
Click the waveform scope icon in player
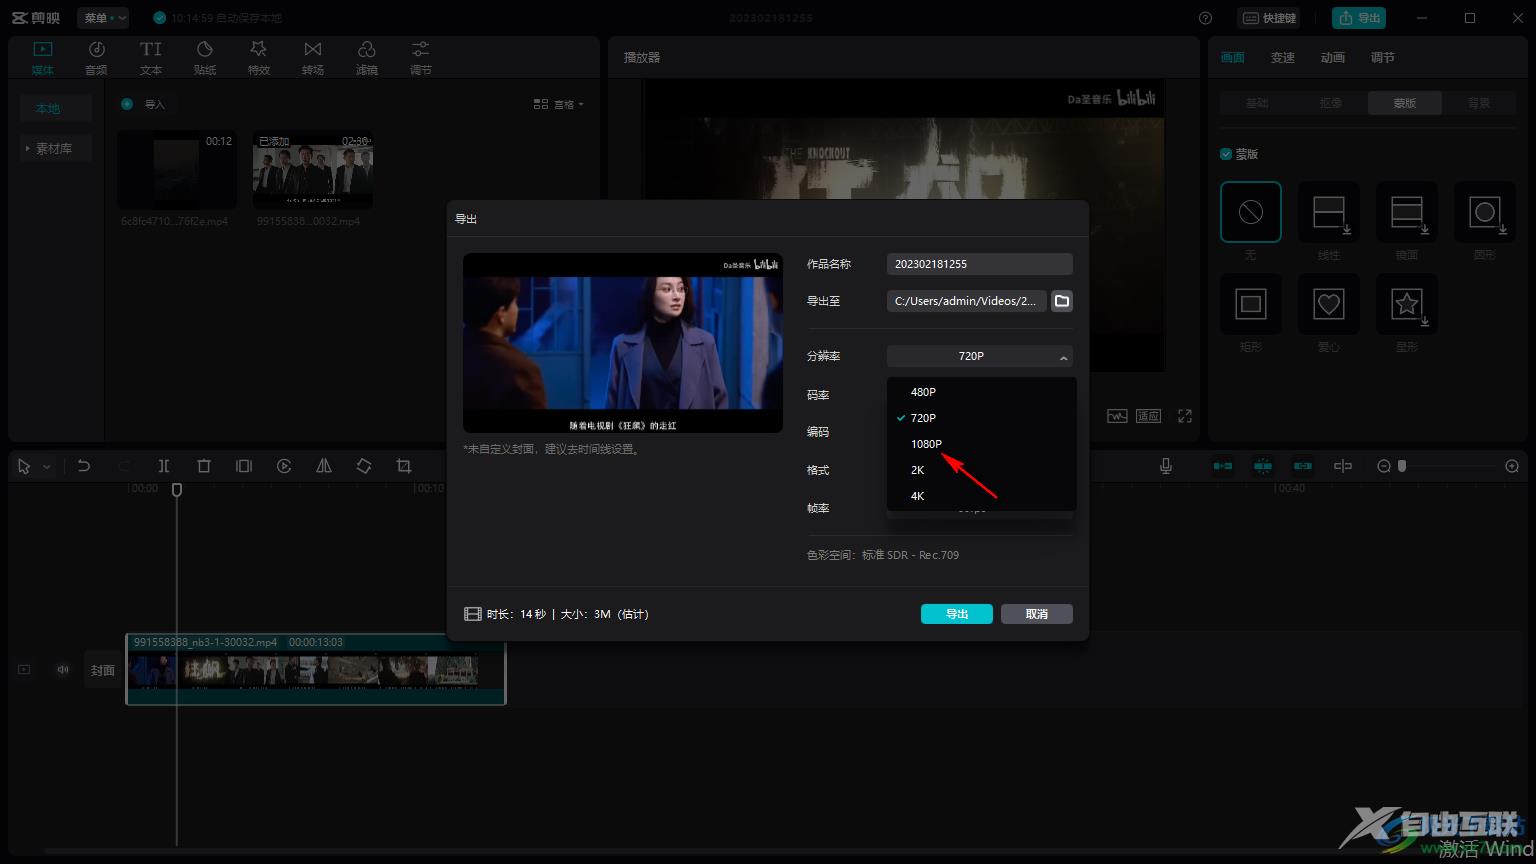(x=1117, y=416)
